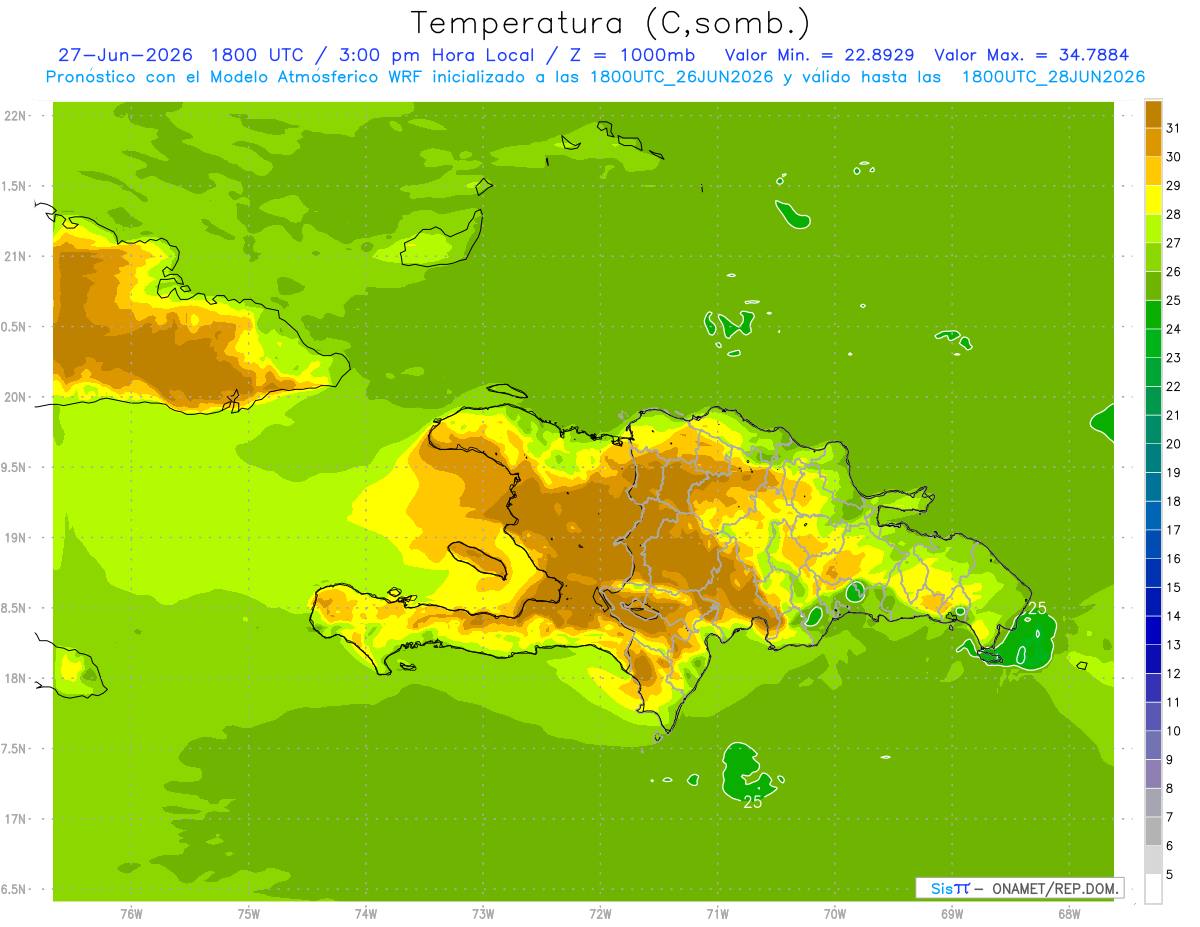Click colorbar label "29"
The height and width of the screenshot is (927, 1200).
[x=1174, y=185]
